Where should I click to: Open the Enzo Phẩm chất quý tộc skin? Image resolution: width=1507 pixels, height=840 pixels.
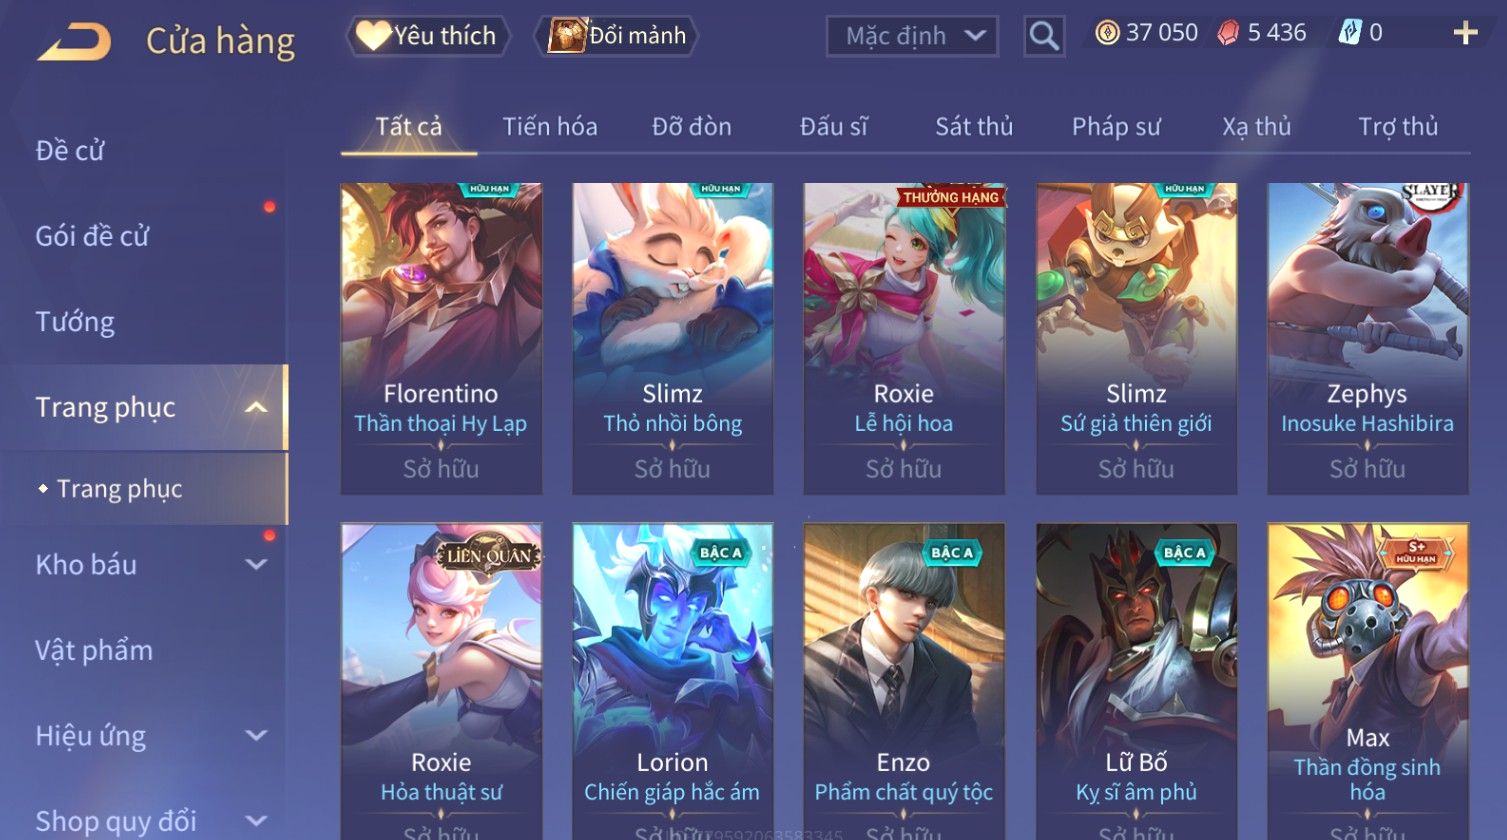(904, 682)
